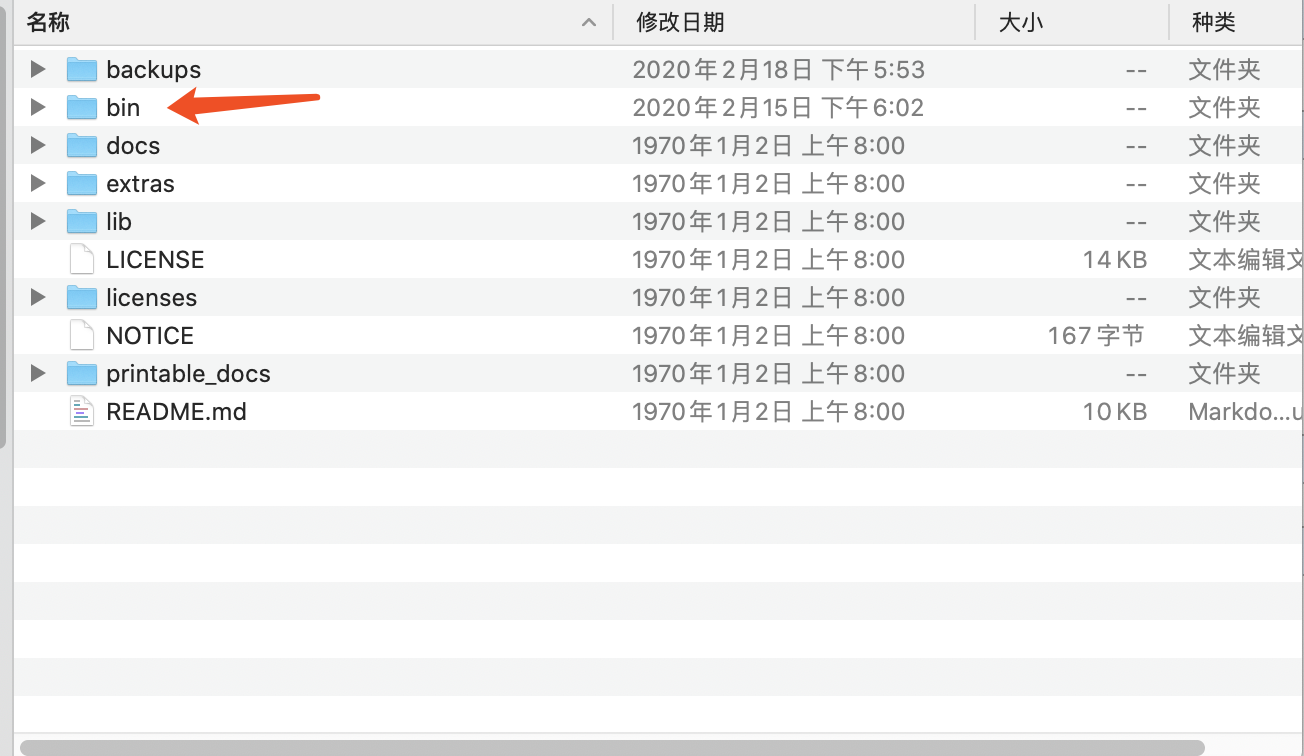The height and width of the screenshot is (756, 1304).
Task: Expand the printable_docs folder disclosure triangle
Action: [x=38, y=373]
